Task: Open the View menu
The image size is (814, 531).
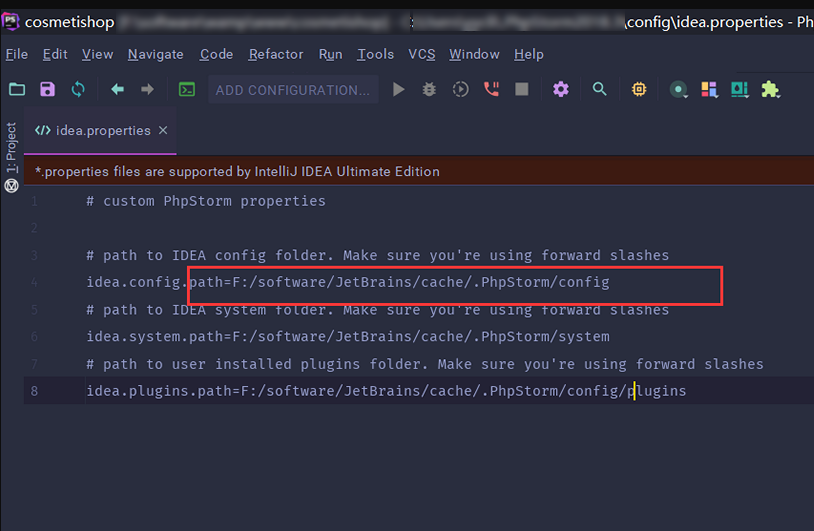Action: [98, 54]
